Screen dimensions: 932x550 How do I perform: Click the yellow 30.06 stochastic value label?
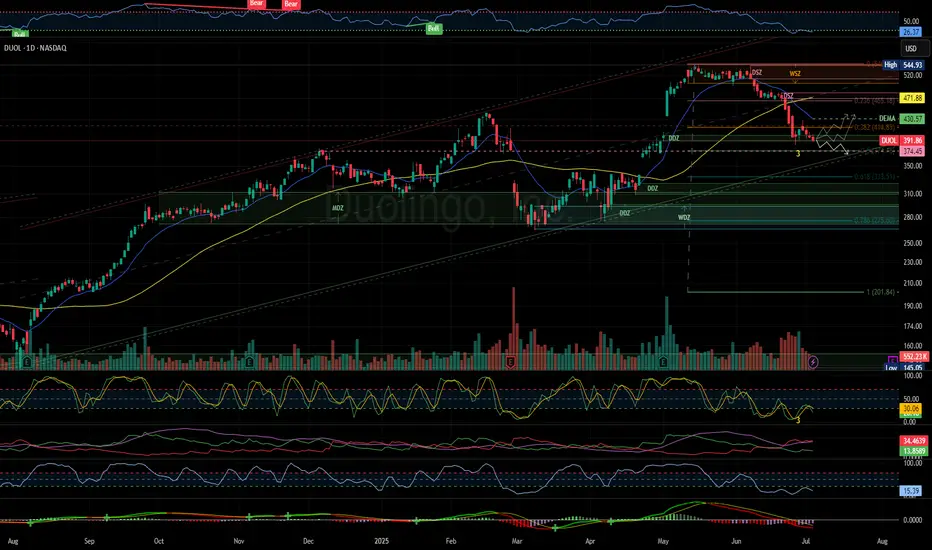(x=911, y=408)
